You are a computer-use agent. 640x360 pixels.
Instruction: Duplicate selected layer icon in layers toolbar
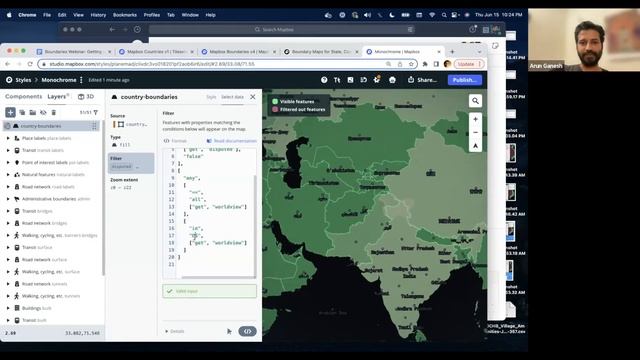22,112
